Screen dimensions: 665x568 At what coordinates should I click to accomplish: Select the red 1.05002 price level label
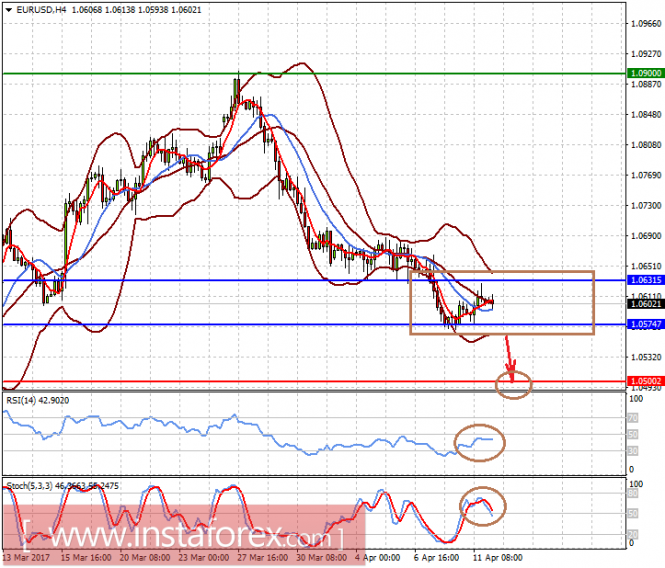click(x=645, y=381)
